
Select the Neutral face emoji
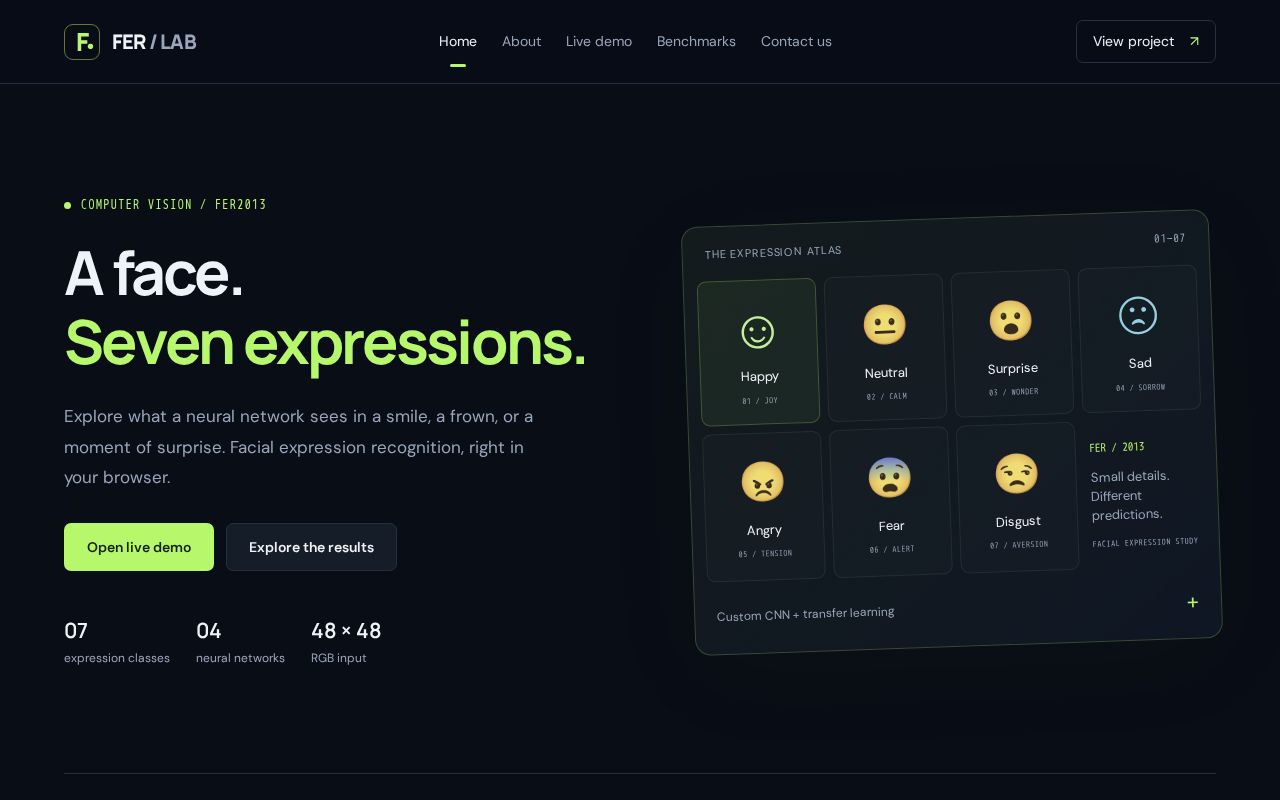coord(884,325)
